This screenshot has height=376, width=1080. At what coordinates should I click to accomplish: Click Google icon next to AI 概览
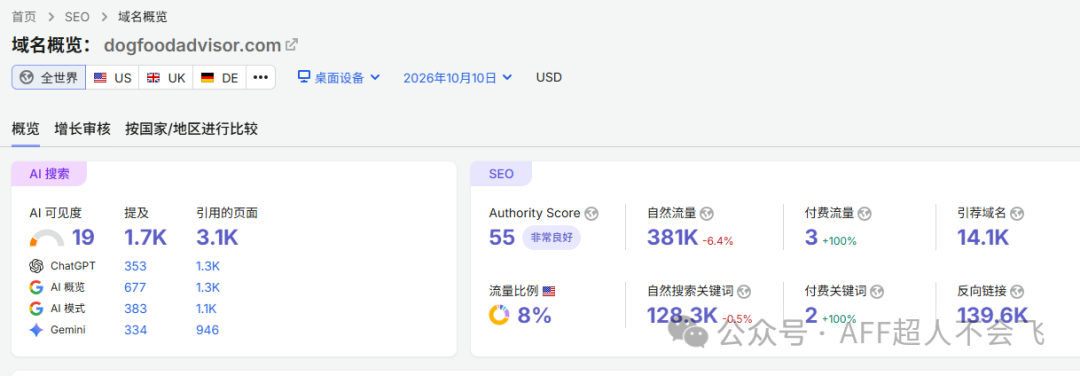pyautogui.click(x=37, y=287)
